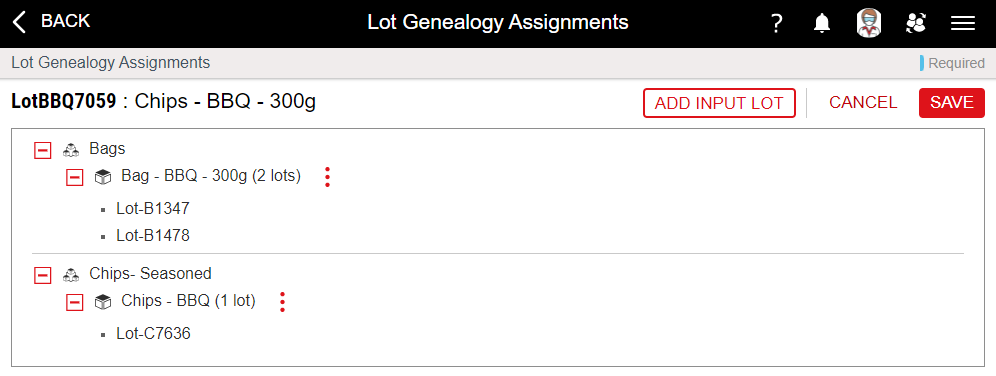This screenshot has width=996, height=376.
Task: Open the notifications bell
Action: pyautogui.click(x=822, y=24)
